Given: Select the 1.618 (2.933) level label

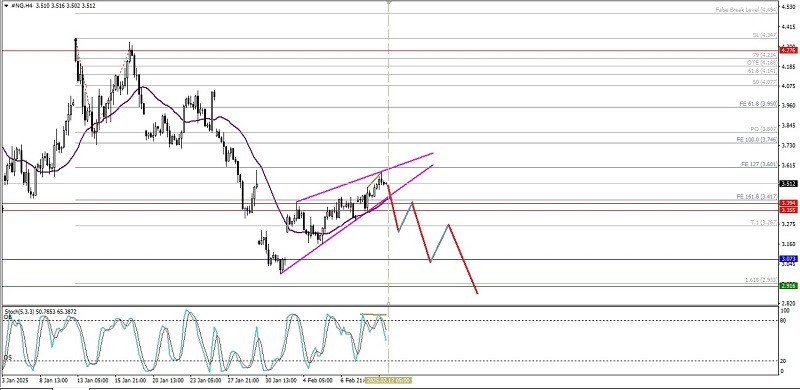Looking at the screenshot, I should pos(761,280).
